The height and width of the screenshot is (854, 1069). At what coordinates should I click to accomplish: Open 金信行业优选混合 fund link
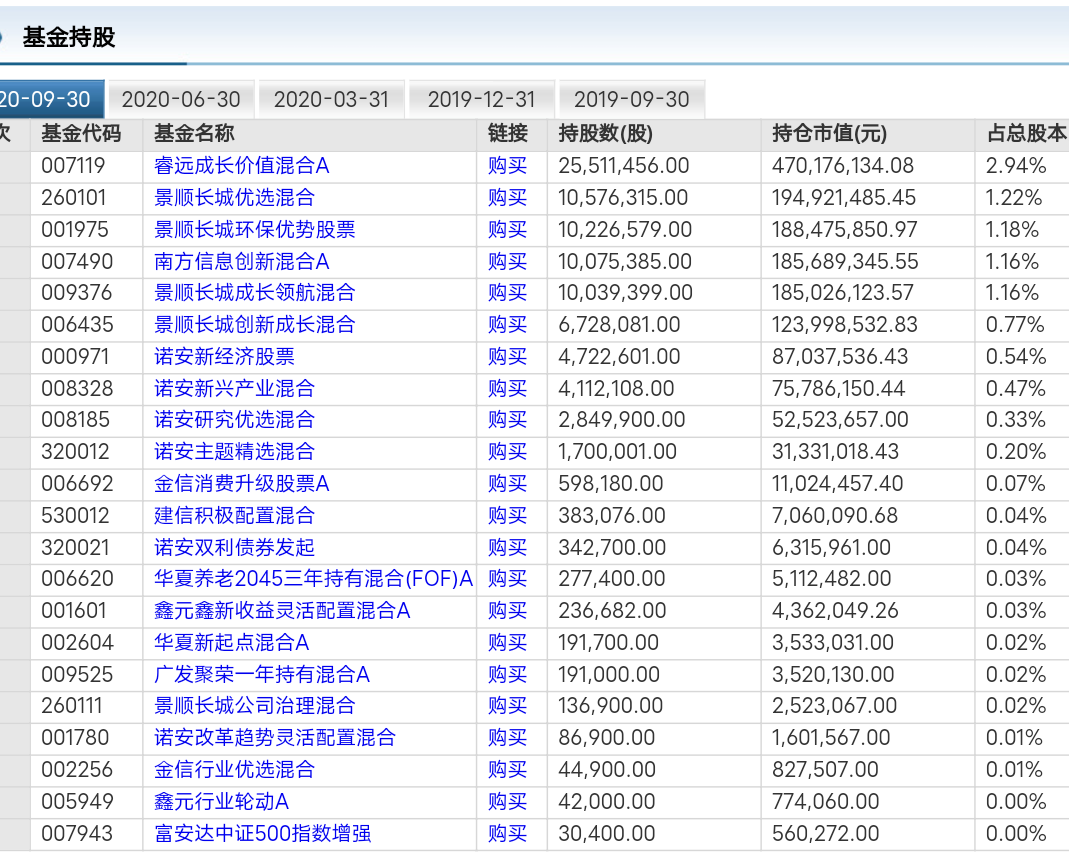[235, 770]
